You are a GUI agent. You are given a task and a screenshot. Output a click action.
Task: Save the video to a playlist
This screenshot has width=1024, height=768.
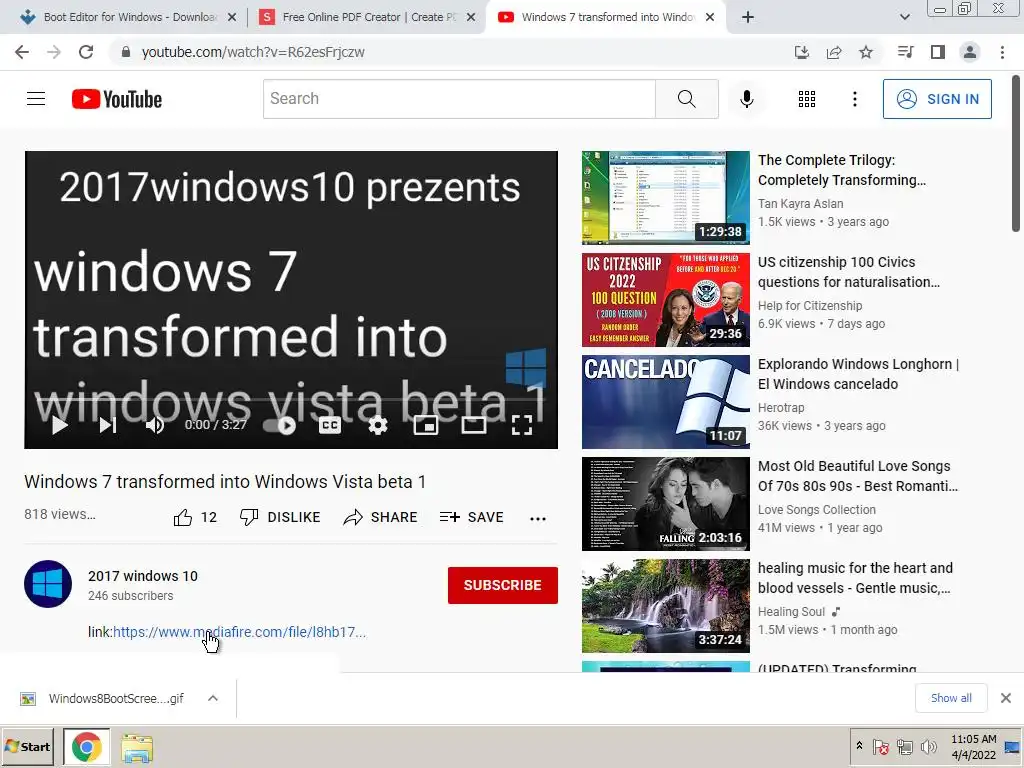point(472,517)
